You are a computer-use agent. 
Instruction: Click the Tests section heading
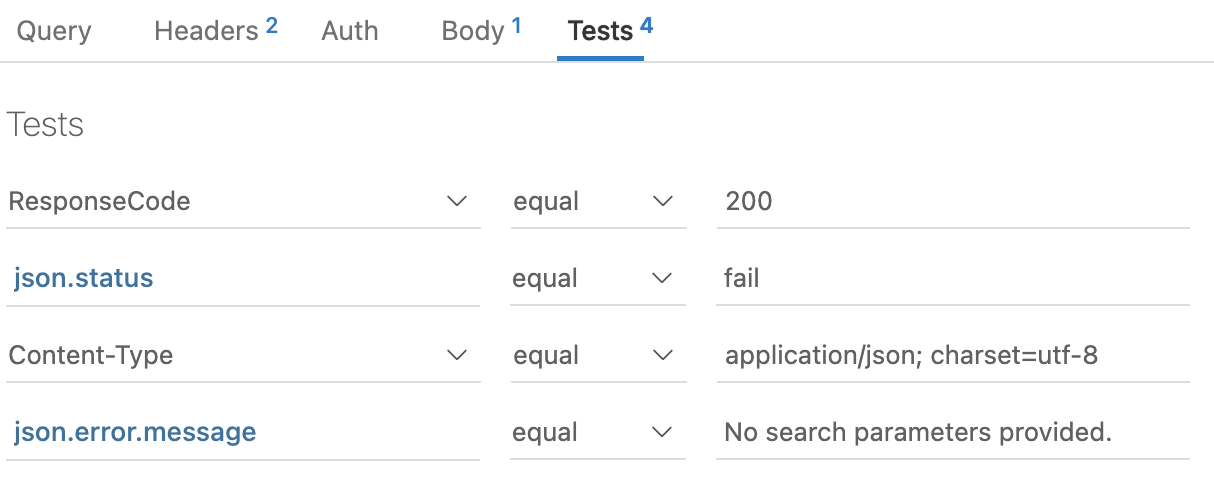(x=45, y=125)
